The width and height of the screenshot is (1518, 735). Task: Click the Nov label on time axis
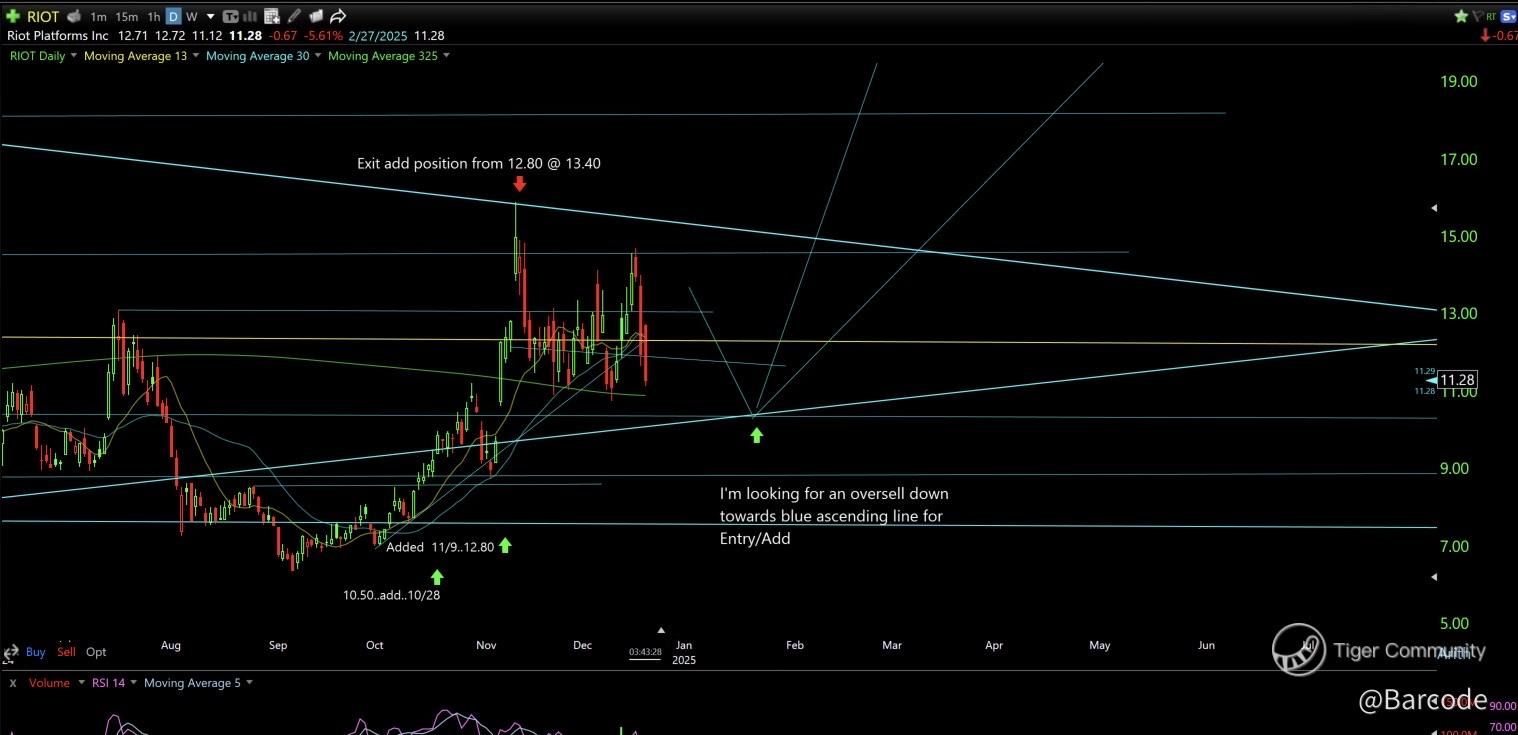[487, 646]
